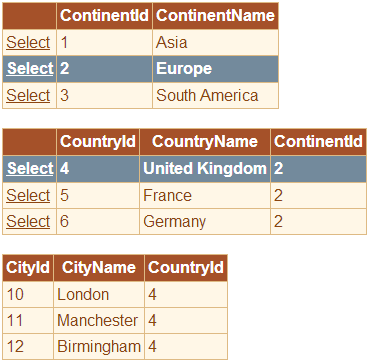Image resolution: width=369 pixels, height=363 pixels.
Task: Click Select link for Europe row
Action: [30, 69]
